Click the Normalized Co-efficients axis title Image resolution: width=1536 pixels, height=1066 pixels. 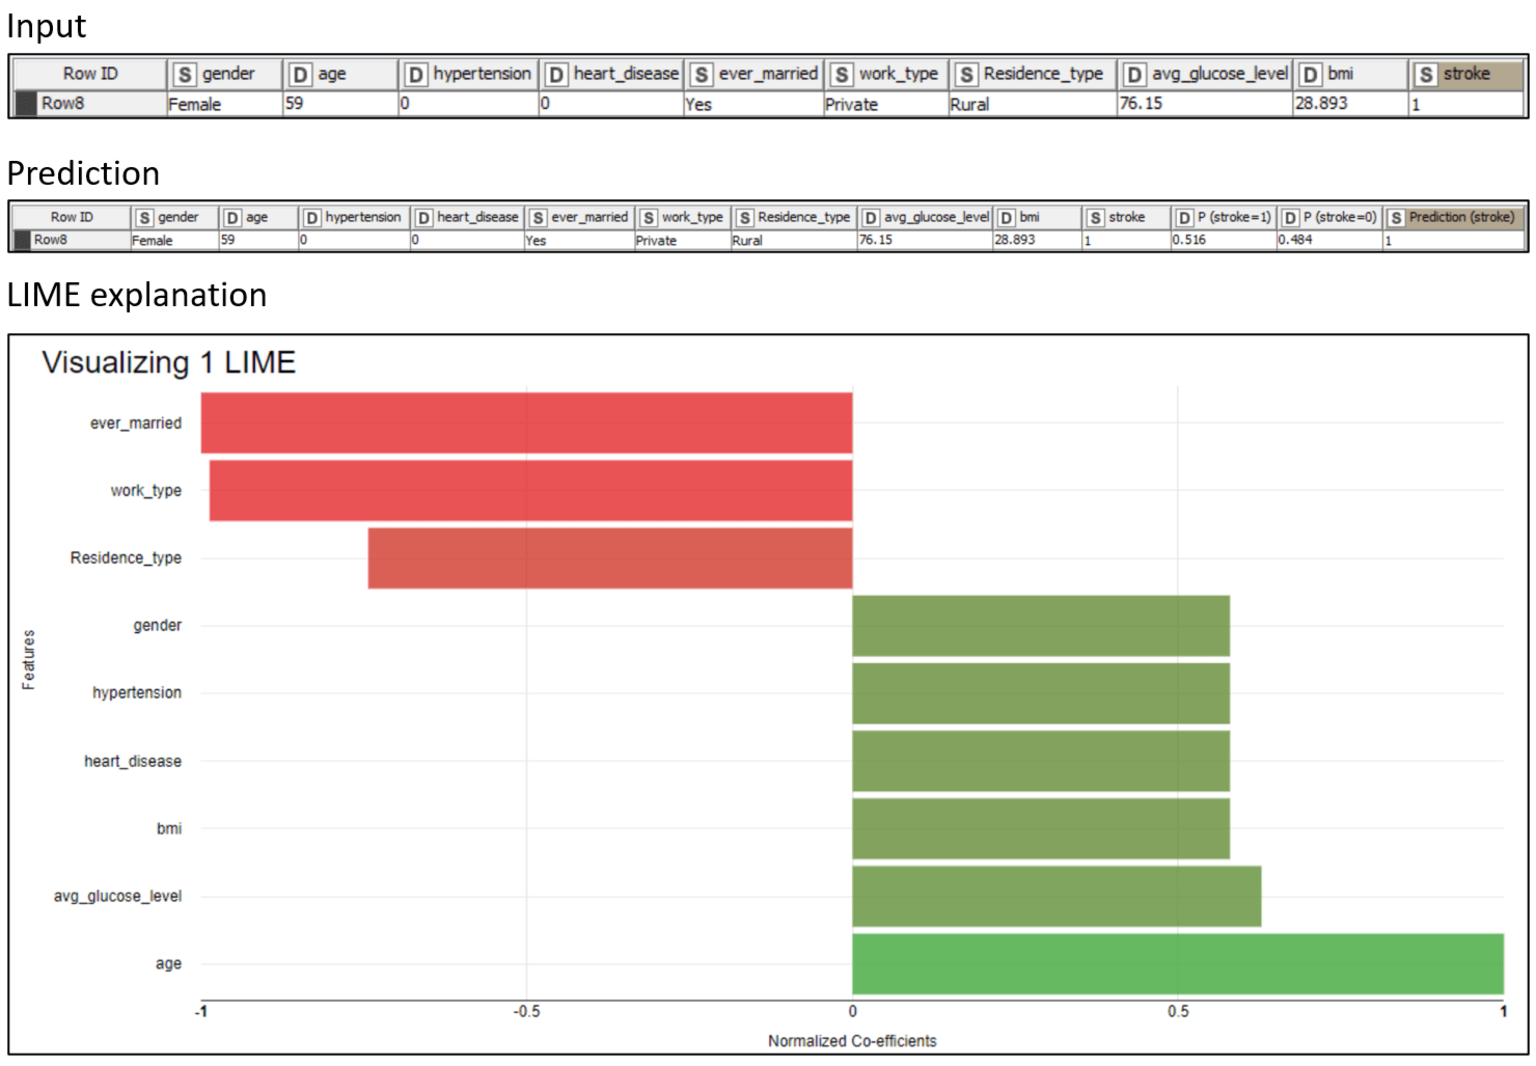pos(852,1041)
